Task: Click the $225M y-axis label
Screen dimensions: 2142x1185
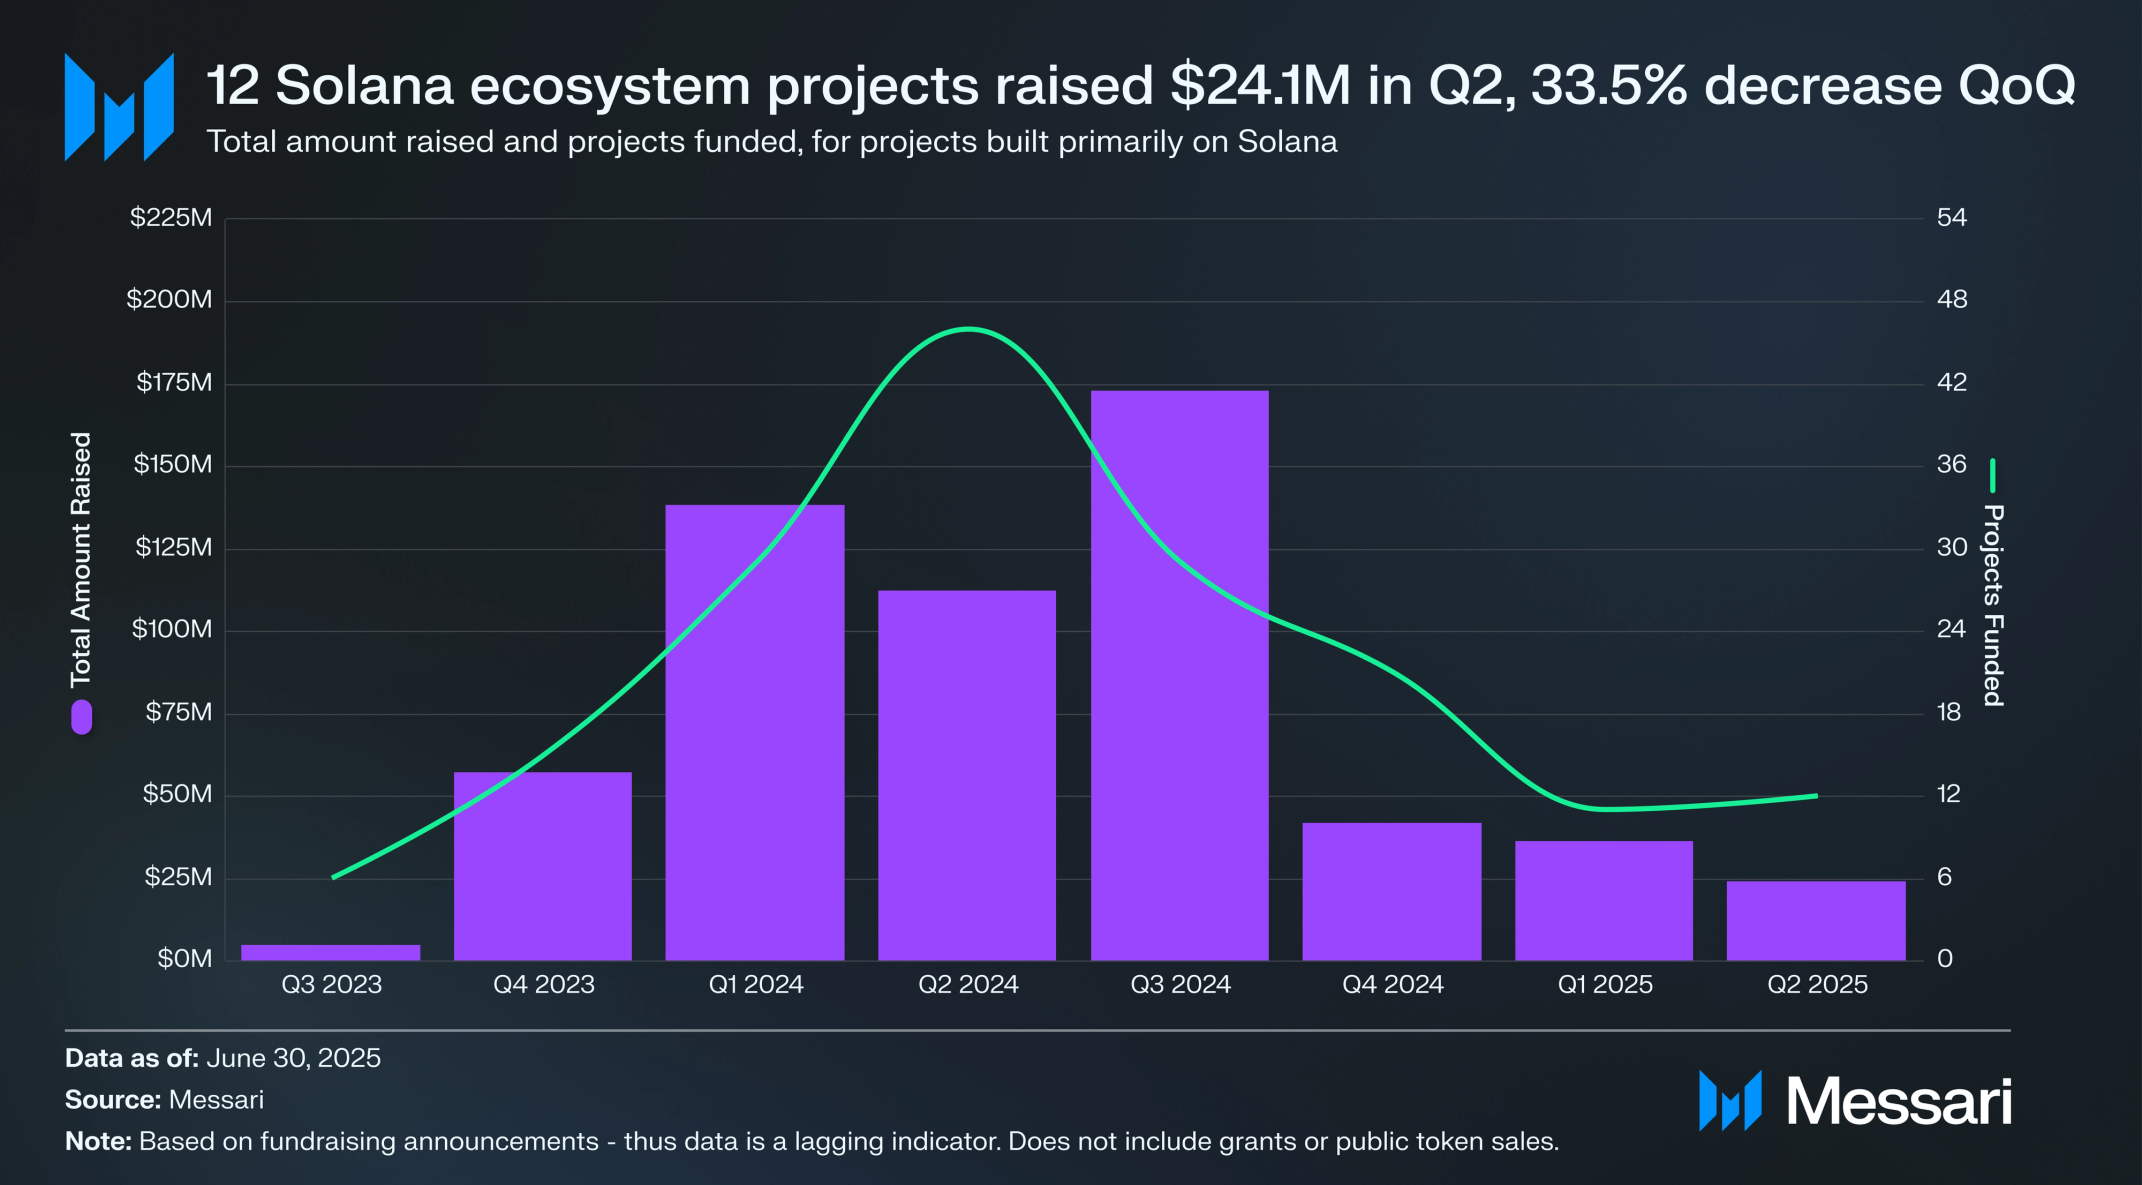Action: [171, 218]
